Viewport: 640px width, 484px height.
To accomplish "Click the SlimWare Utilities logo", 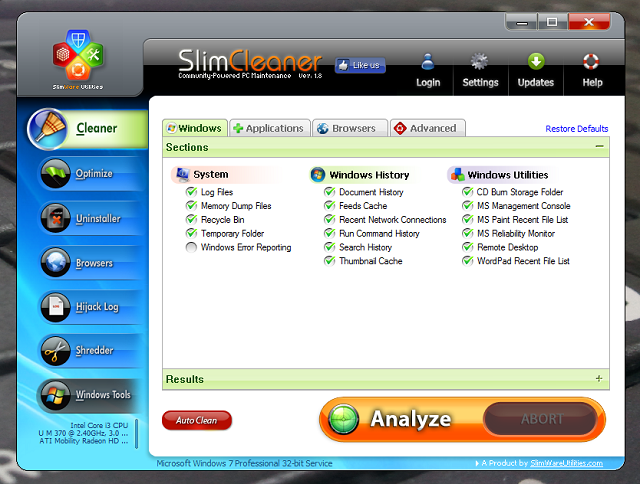I will pos(78,59).
